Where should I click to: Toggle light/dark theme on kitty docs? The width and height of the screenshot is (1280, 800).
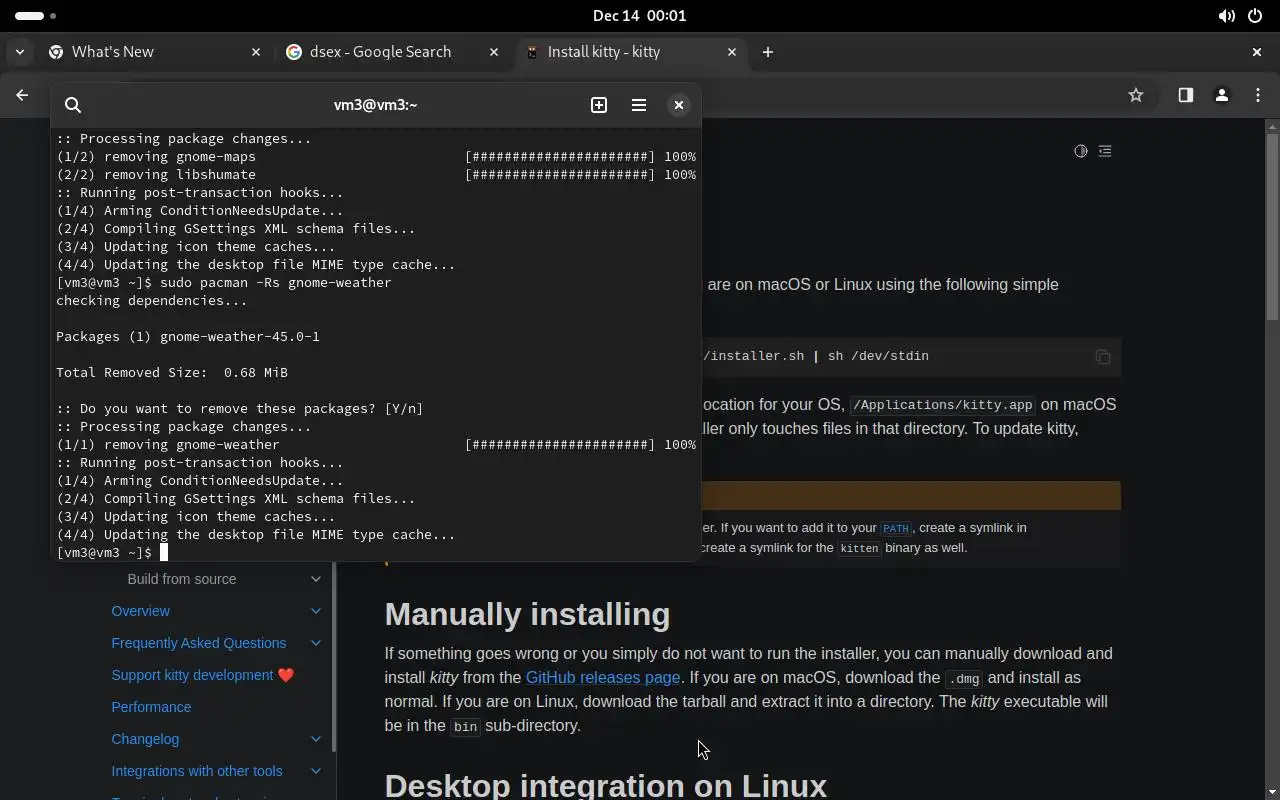point(1081,151)
